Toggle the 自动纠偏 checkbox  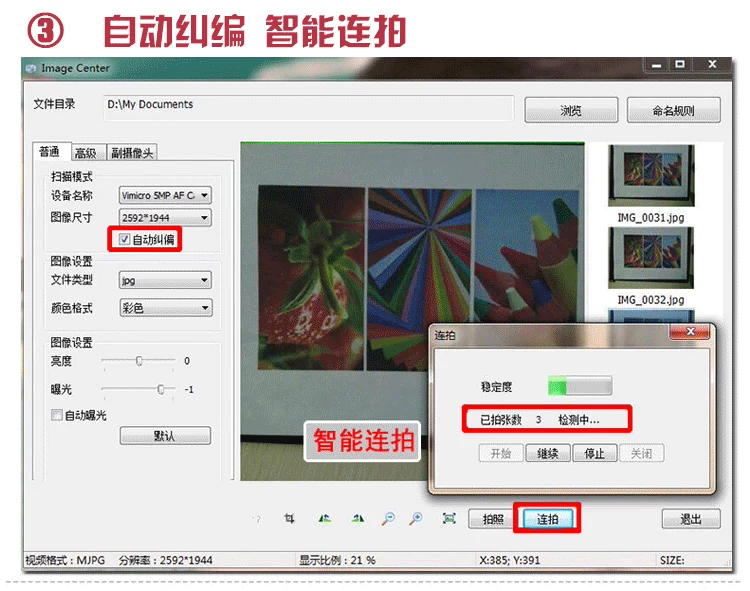(x=124, y=239)
